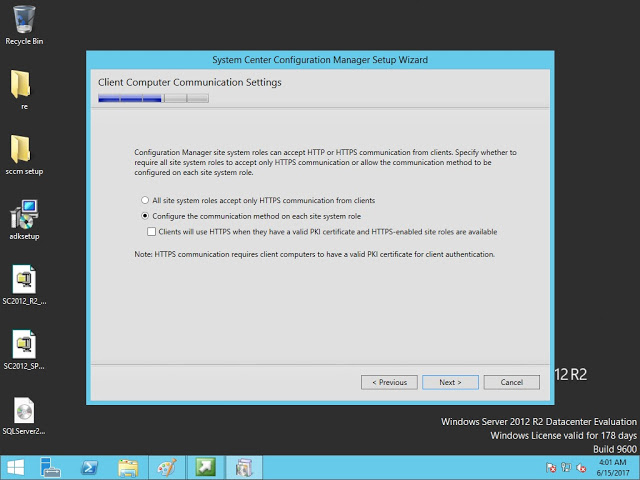
Task: Click the Previous button
Action: [x=389, y=382]
